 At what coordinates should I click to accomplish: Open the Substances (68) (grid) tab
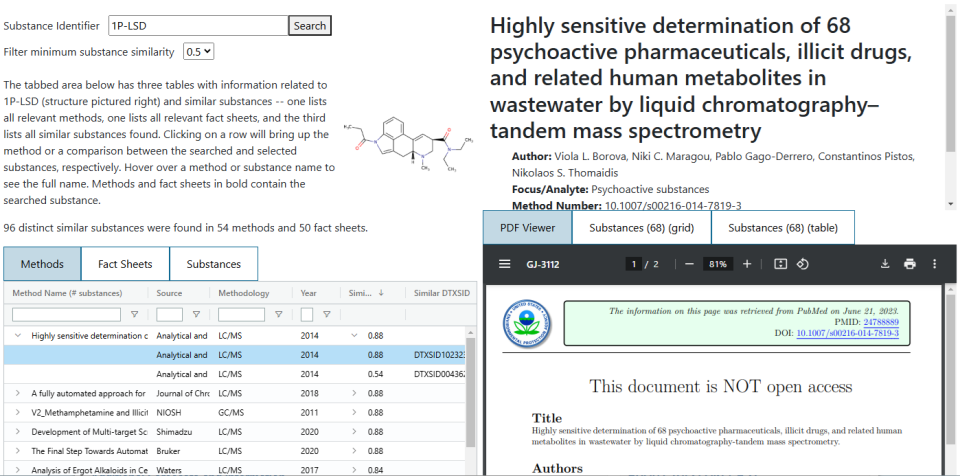tap(641, 228)
